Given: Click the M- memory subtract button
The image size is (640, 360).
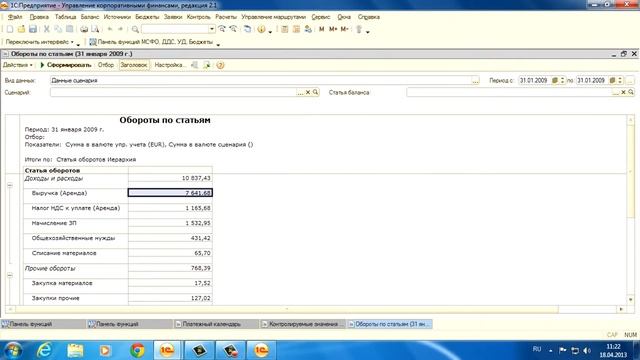Looking at the screenshot, I should [x=344, y=29].
